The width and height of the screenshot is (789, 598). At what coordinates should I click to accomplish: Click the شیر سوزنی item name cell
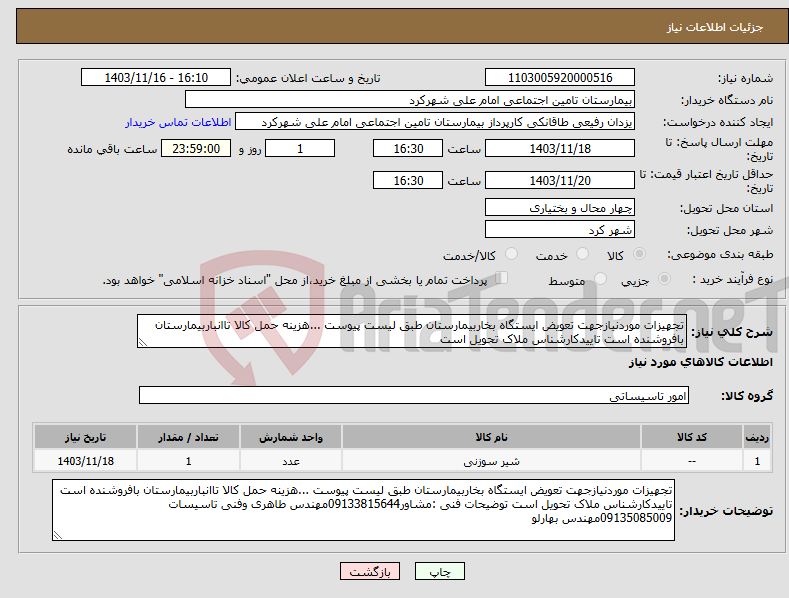point(491,461)
